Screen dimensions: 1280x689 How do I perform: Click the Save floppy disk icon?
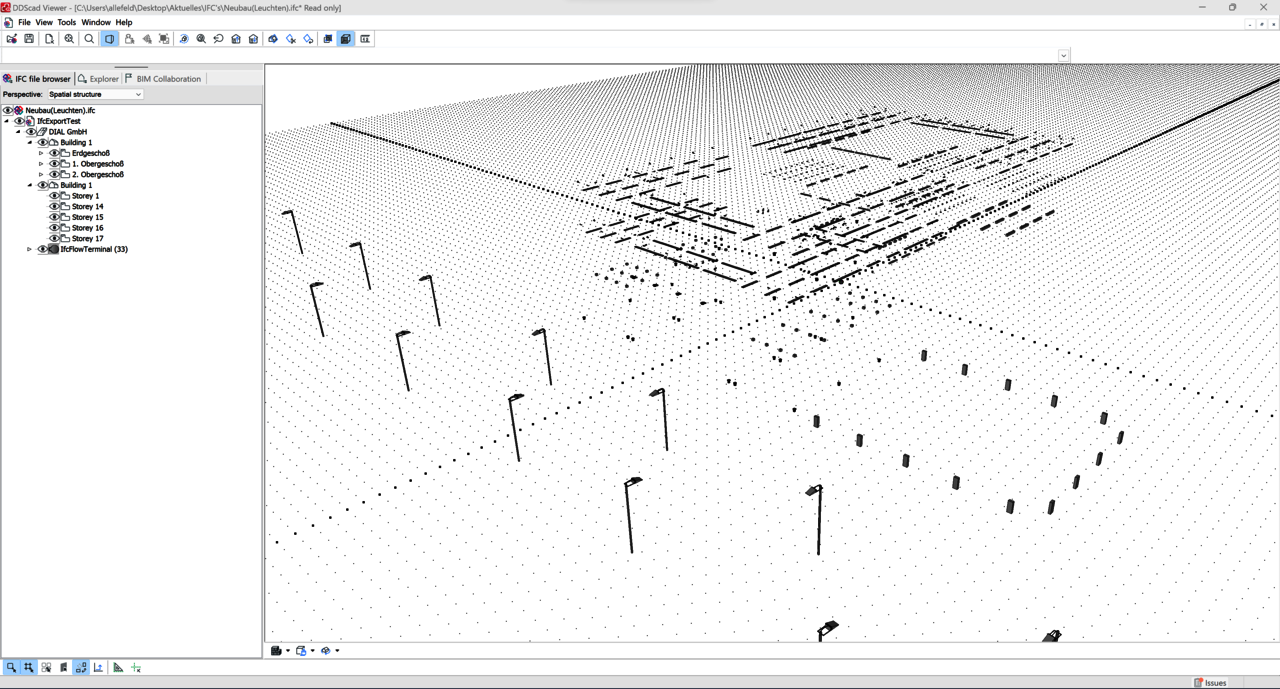29,39
